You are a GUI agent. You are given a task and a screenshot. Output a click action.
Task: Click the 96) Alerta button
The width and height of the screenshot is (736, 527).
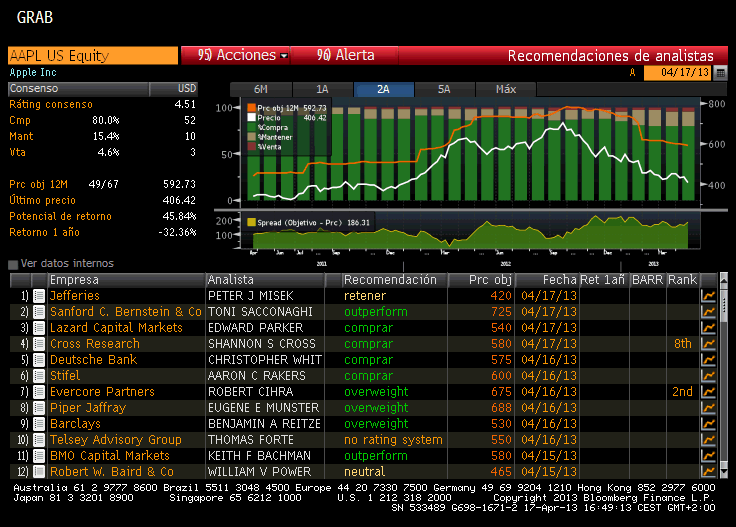click(345, 56)
